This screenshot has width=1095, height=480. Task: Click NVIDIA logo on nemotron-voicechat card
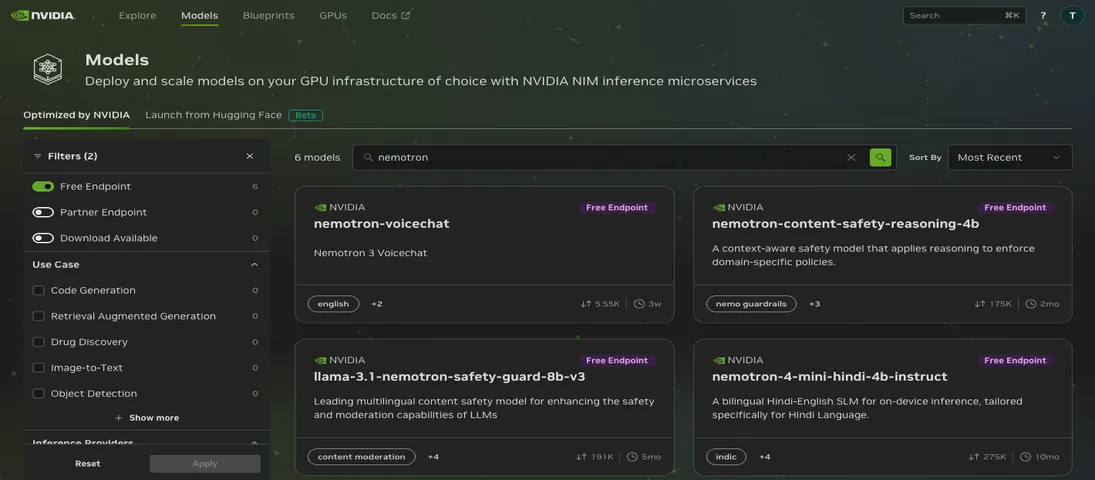tap(321, 208)
